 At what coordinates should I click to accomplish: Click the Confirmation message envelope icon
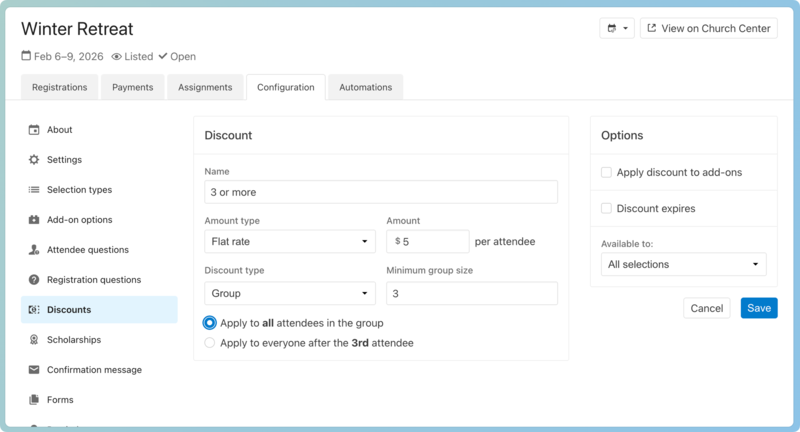(34, 370)
